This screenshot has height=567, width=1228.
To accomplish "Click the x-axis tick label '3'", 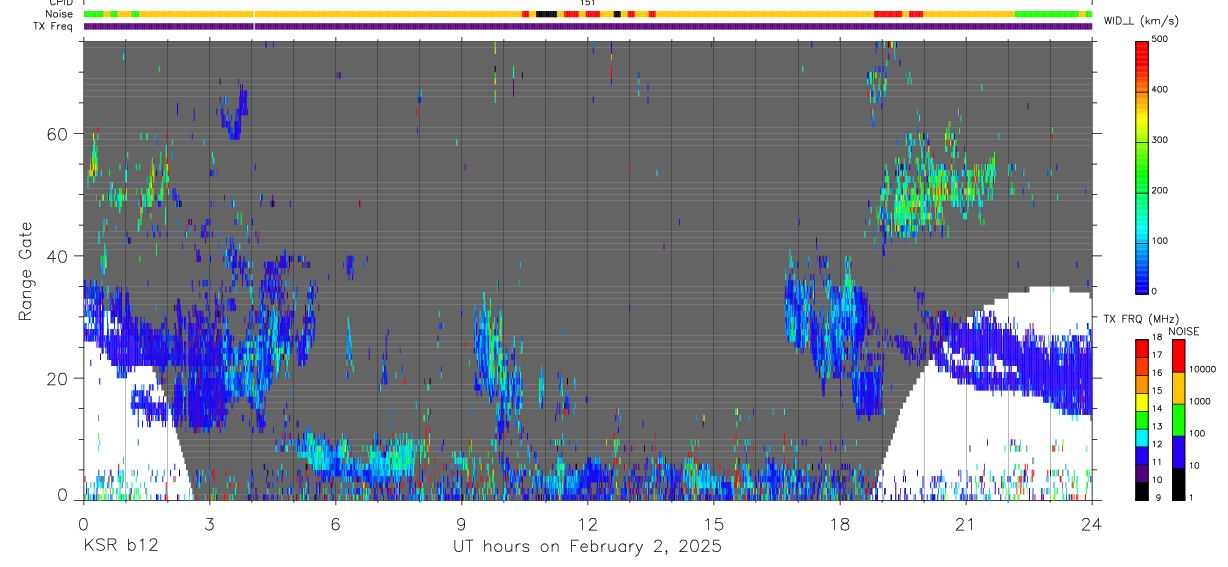I will (x=209, y=524).
